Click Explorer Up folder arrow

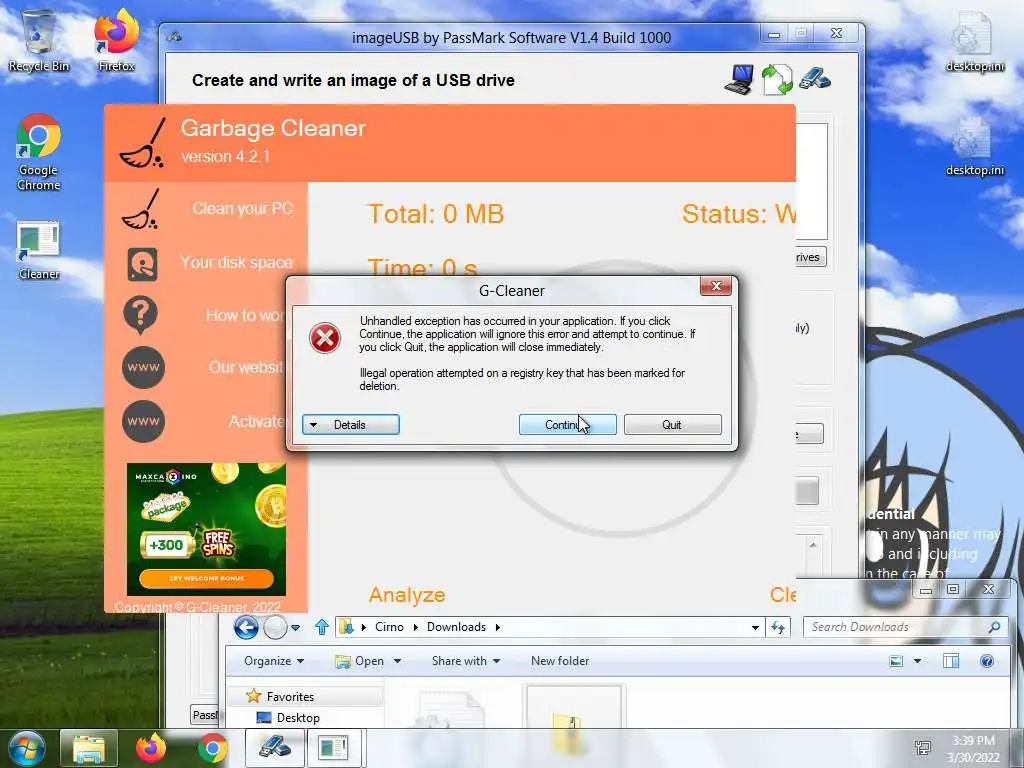(321, 628)
